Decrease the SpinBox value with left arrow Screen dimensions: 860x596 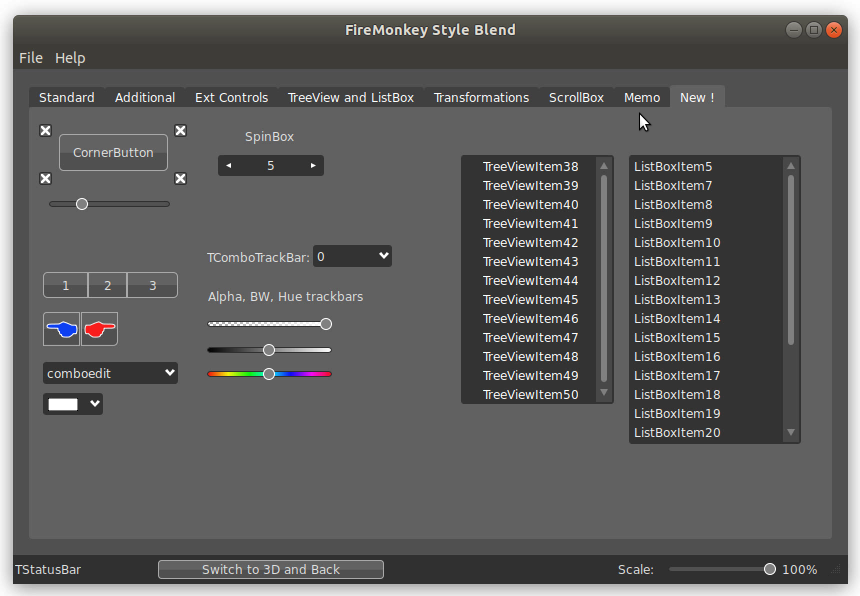(229, 166)
